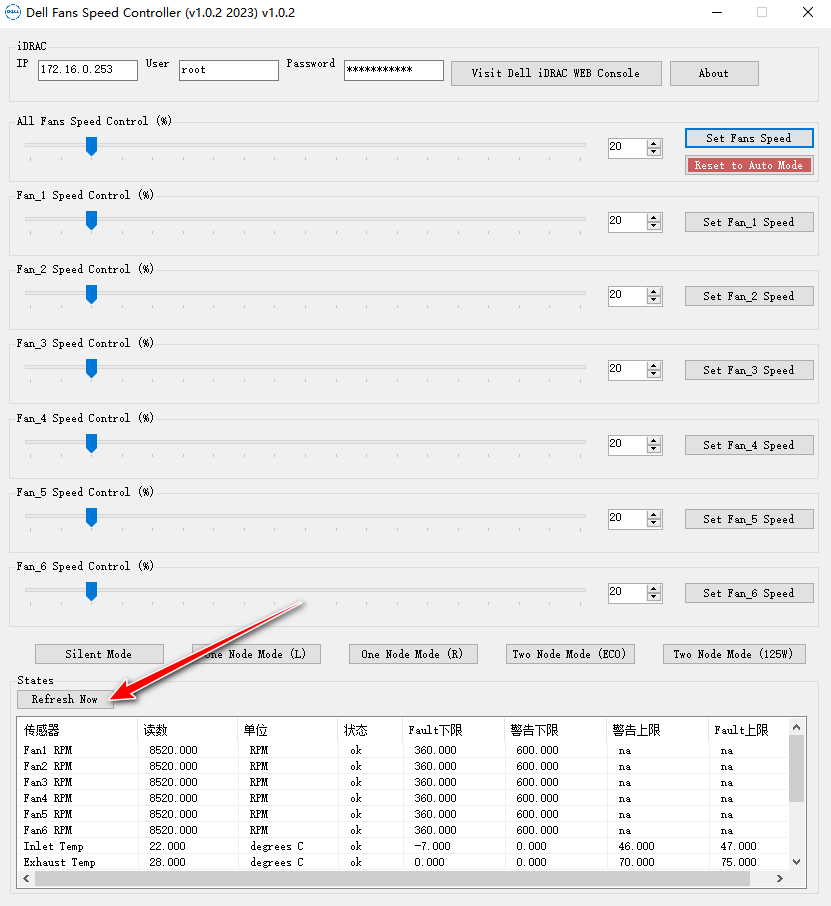Choose Two Node Mode (ECO) preset
Image resolution: width=831 pixels, height=906 pixels.
tap(570, 654)
